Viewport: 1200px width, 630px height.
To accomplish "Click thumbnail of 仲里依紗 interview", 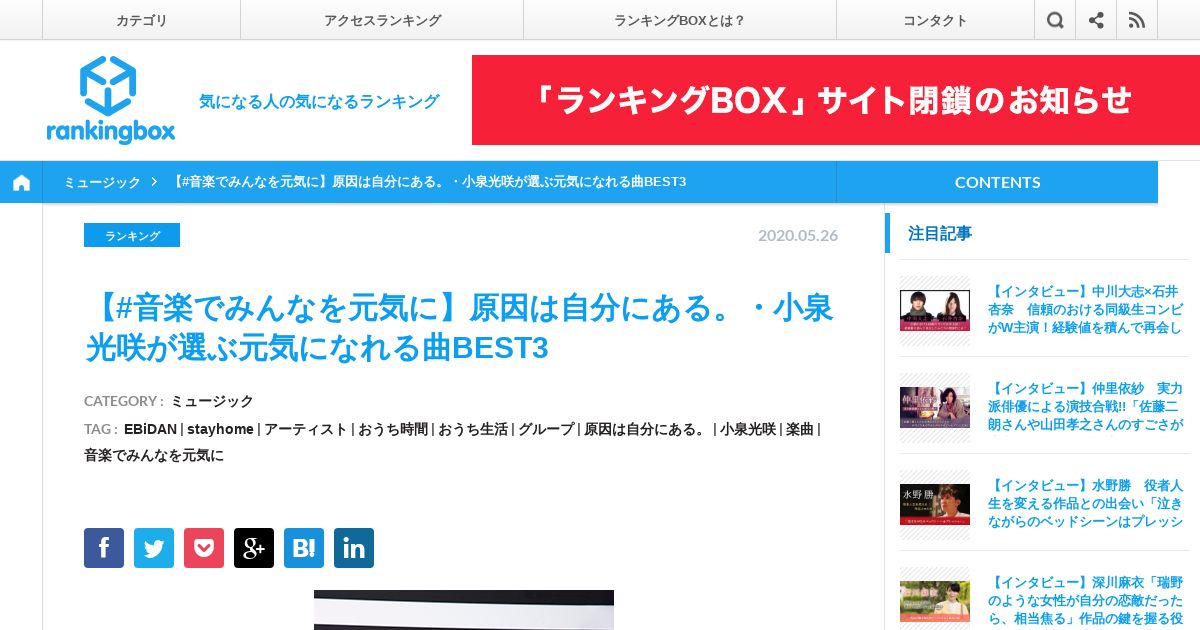I will coord(935,407).
